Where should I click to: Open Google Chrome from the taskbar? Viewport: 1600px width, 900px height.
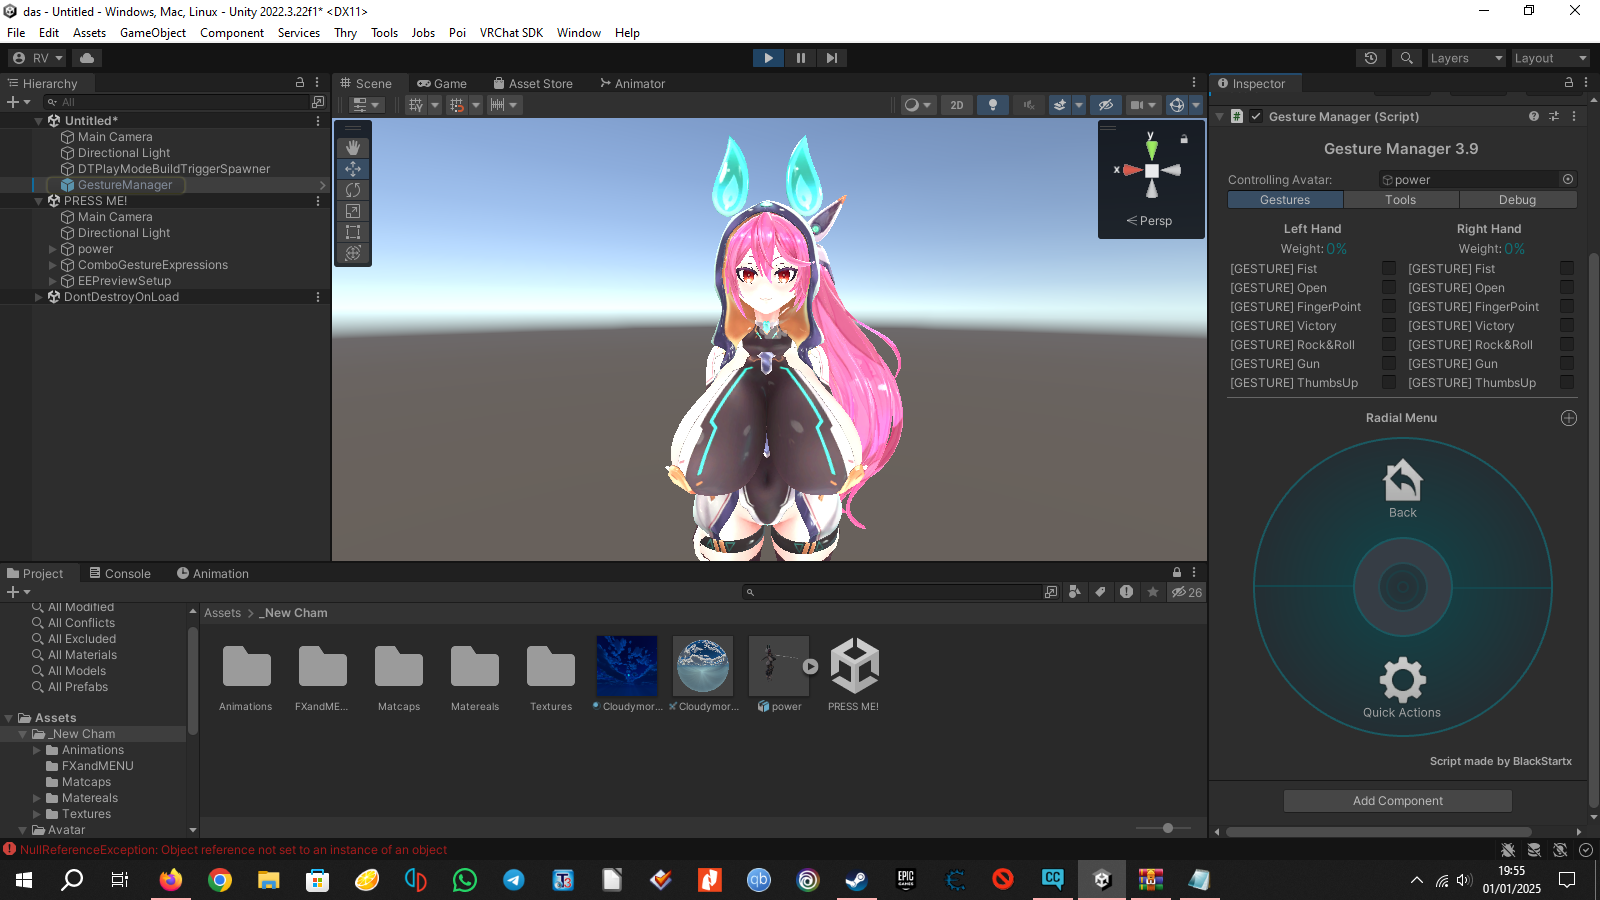(x=220, y=880)
